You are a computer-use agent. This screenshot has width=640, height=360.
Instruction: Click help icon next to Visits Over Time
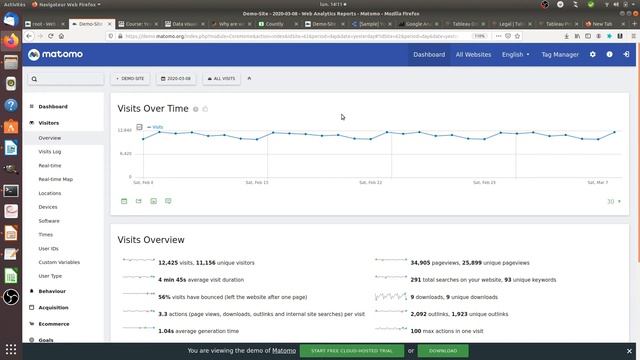[196, 109]
